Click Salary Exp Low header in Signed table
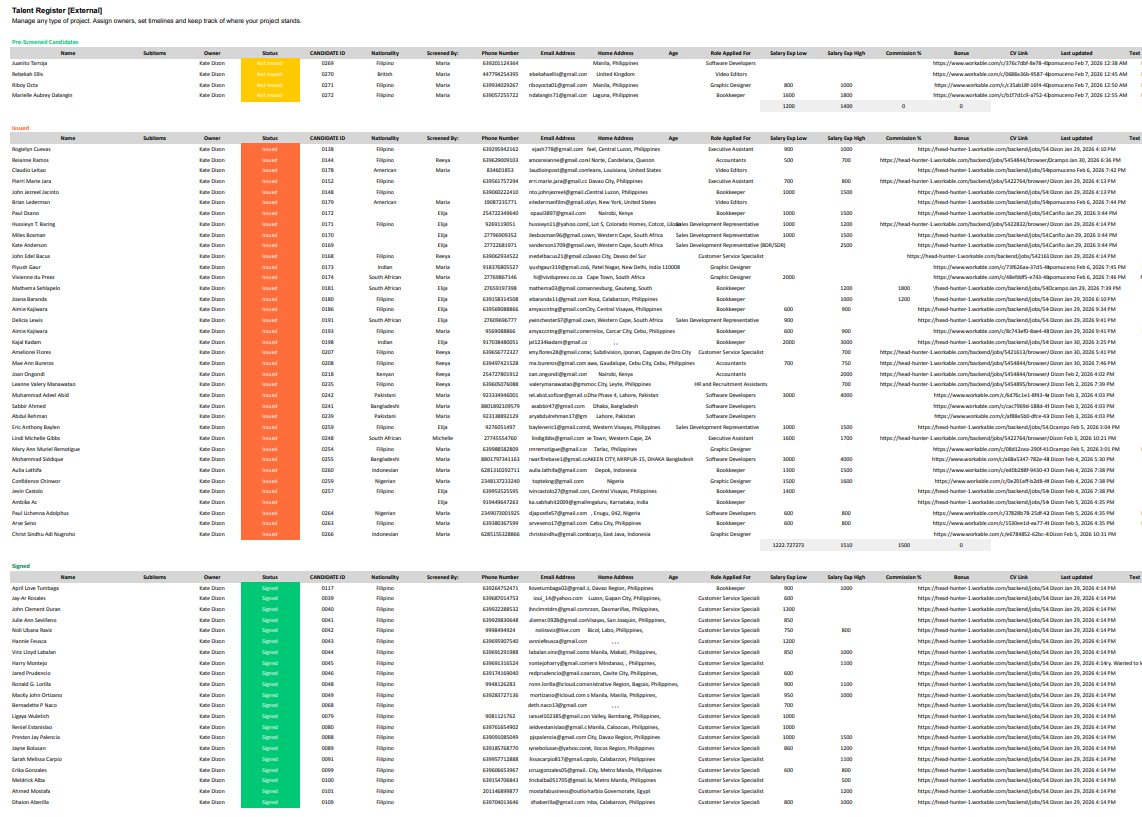1142x817 pixels. pyautogui.click(x=789, y=577)
